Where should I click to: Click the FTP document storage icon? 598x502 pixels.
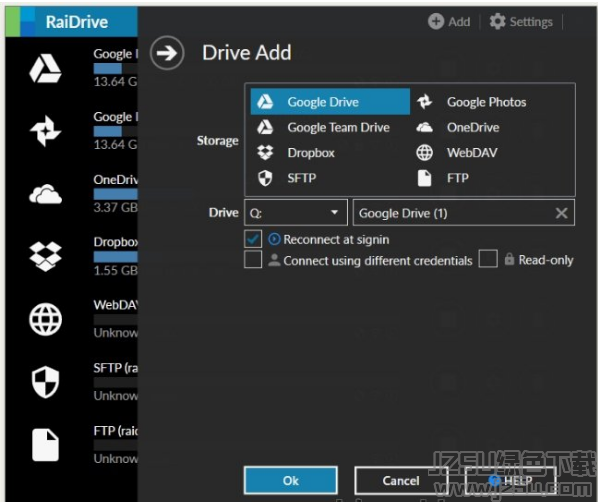pos(424,178)
